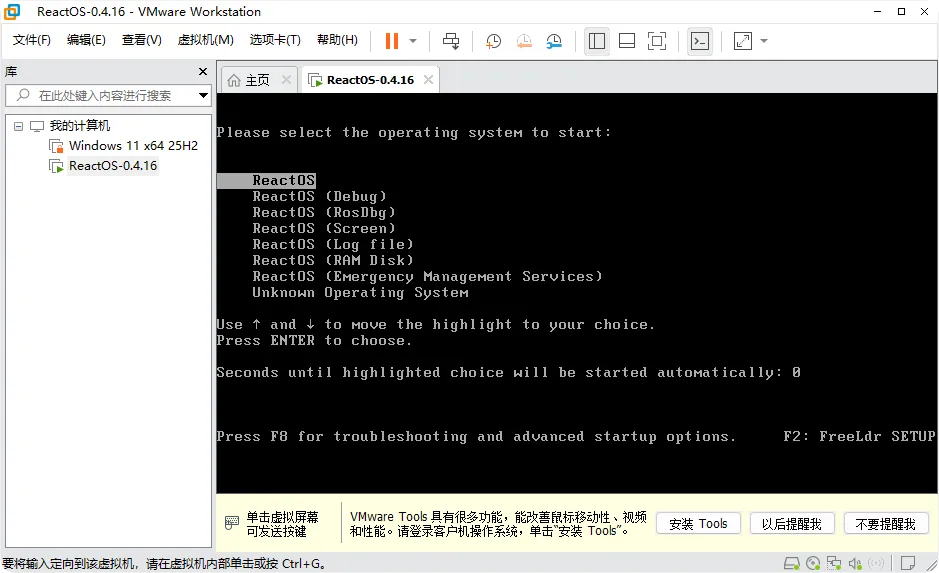939x573 pixels.
Task: Click the message log note icon
Action: (908, 563)
